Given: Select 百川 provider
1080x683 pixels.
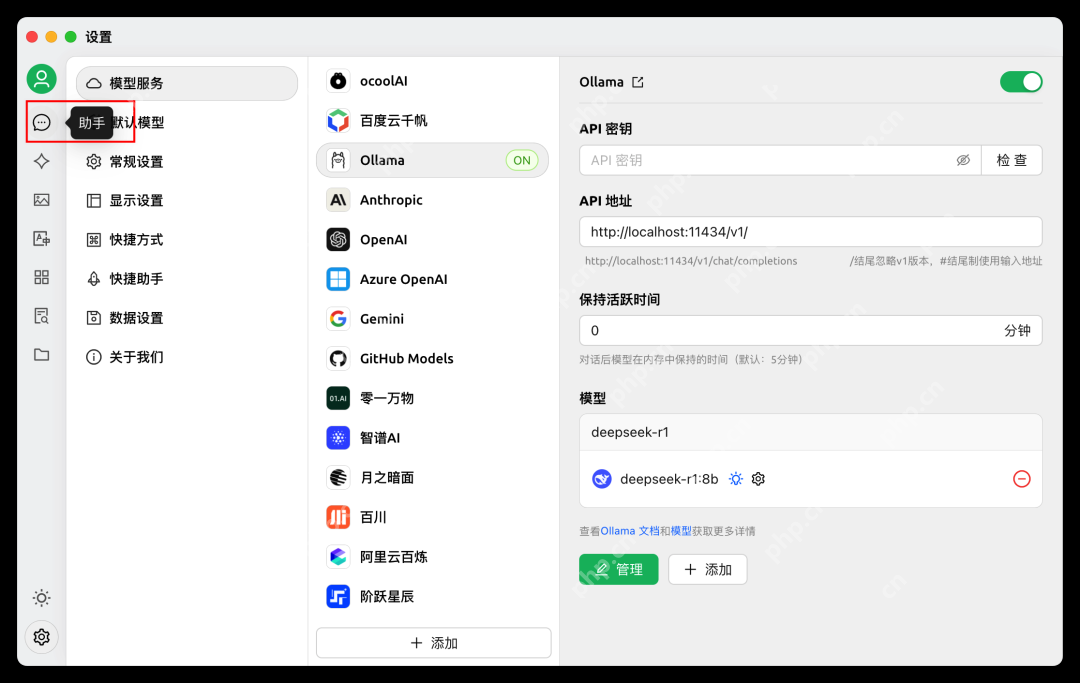Looking at the screenshot, I should (433, 517).
